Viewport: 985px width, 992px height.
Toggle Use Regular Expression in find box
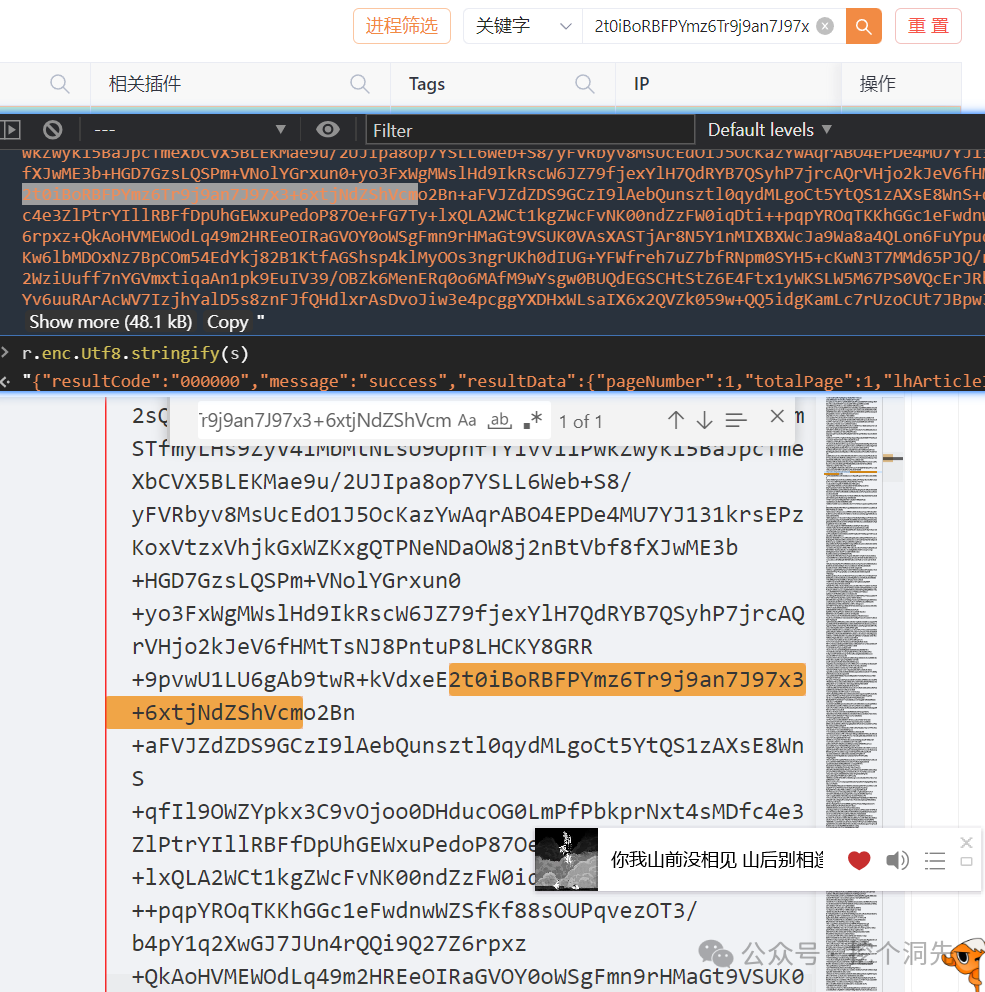(533, 420)
